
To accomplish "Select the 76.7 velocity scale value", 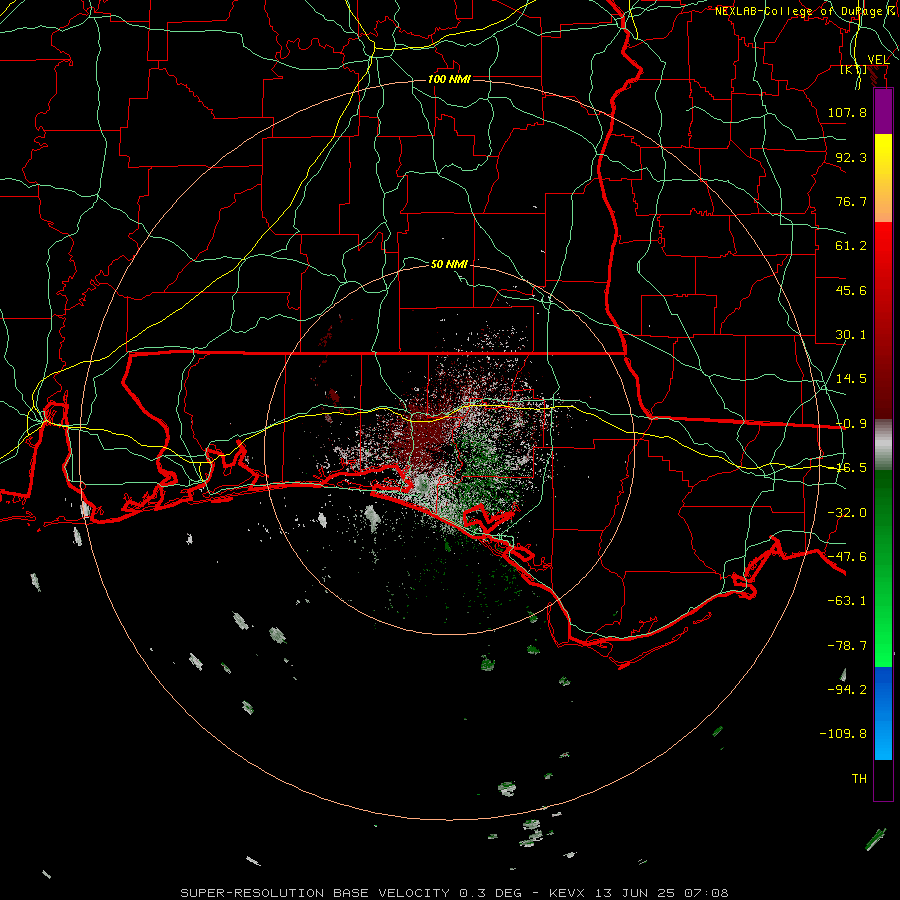I will point(851,201).
